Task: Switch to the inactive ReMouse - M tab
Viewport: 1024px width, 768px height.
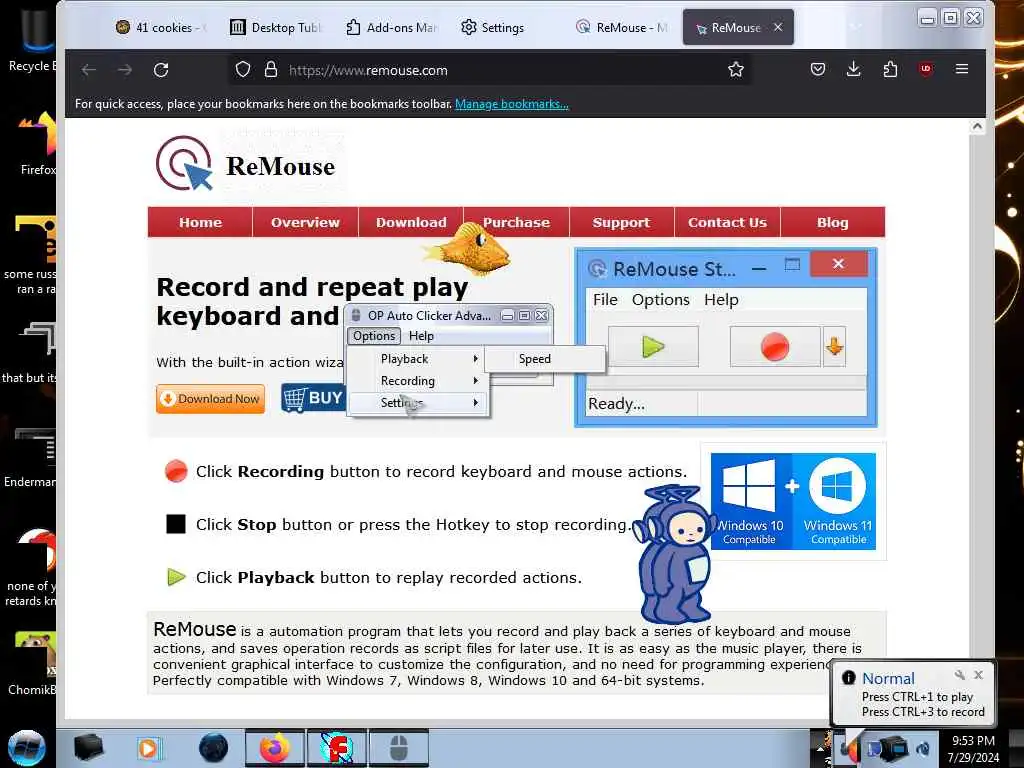Action: 621,27
